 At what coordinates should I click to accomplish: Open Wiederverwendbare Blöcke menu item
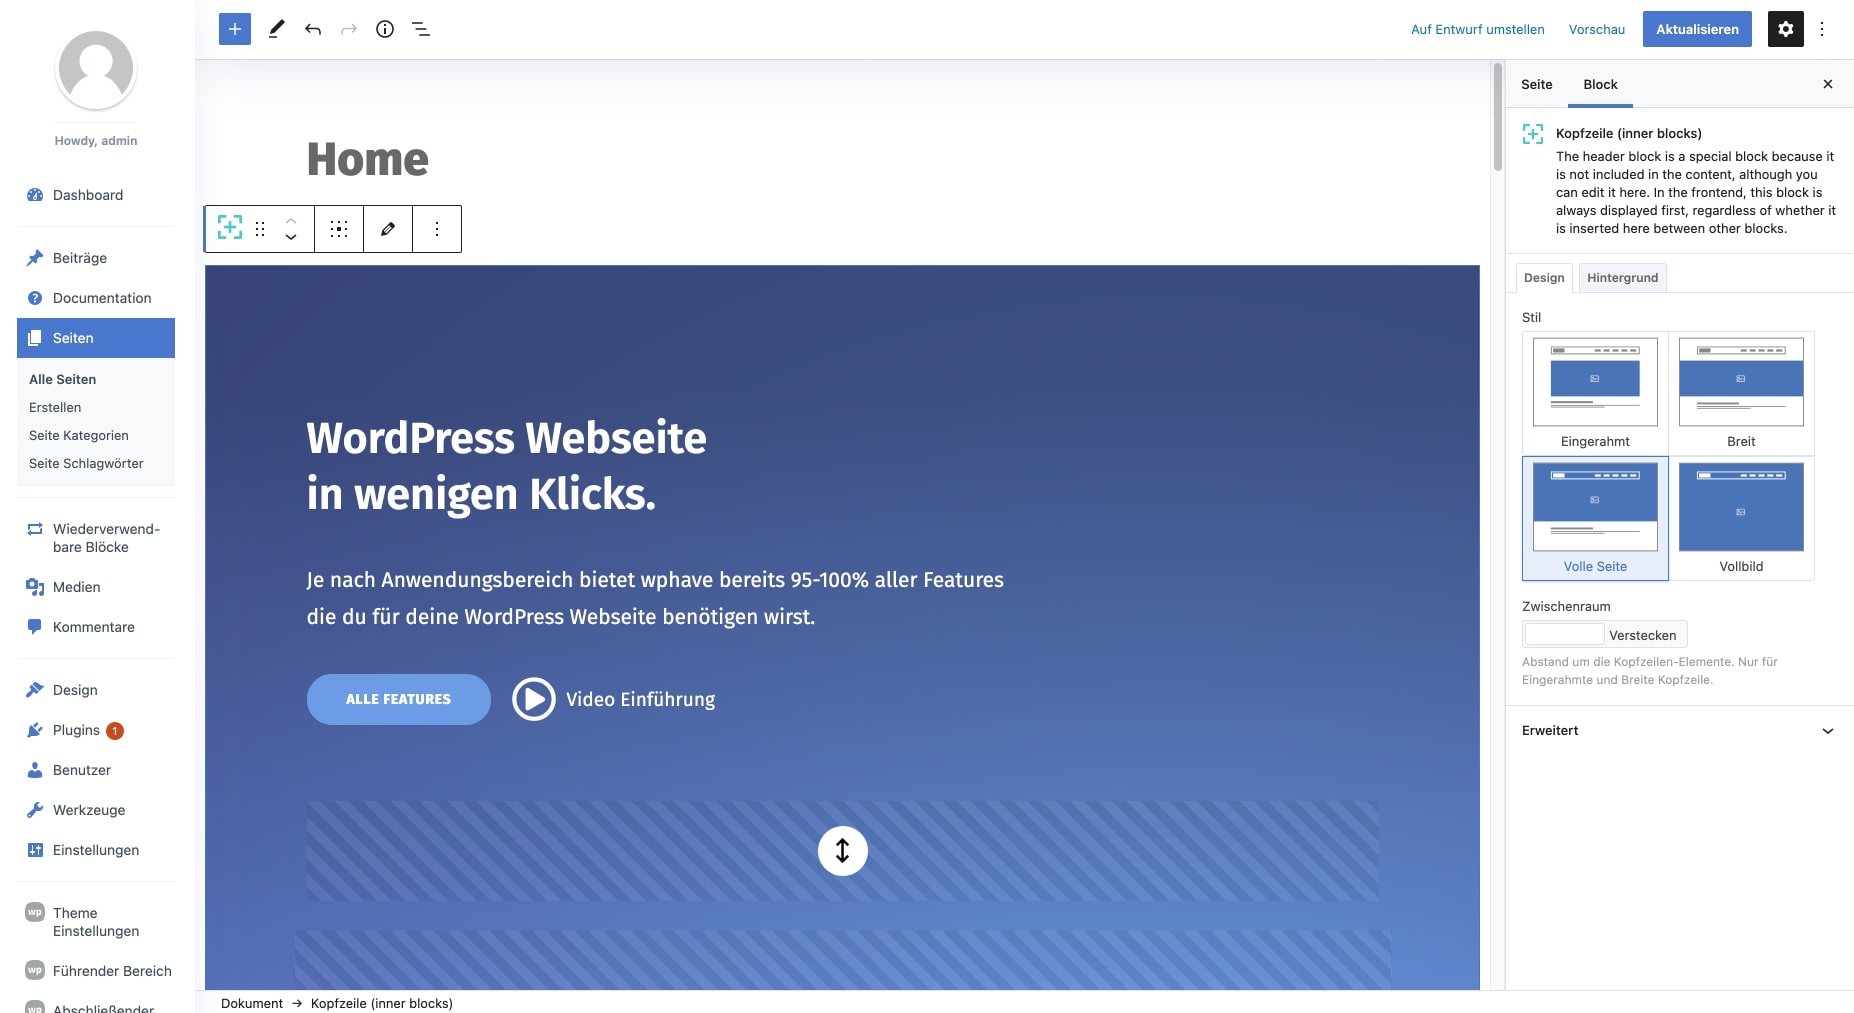[96, 538]
